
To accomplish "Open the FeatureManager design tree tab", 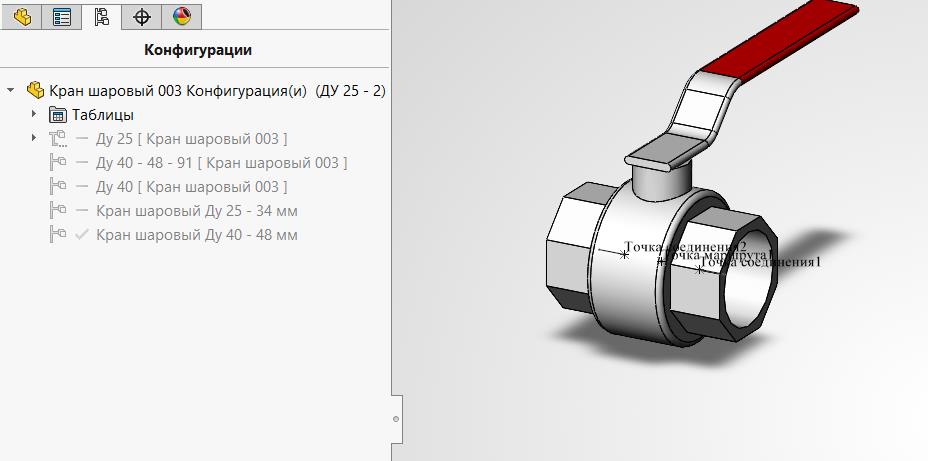I will (x=22, y=17).
